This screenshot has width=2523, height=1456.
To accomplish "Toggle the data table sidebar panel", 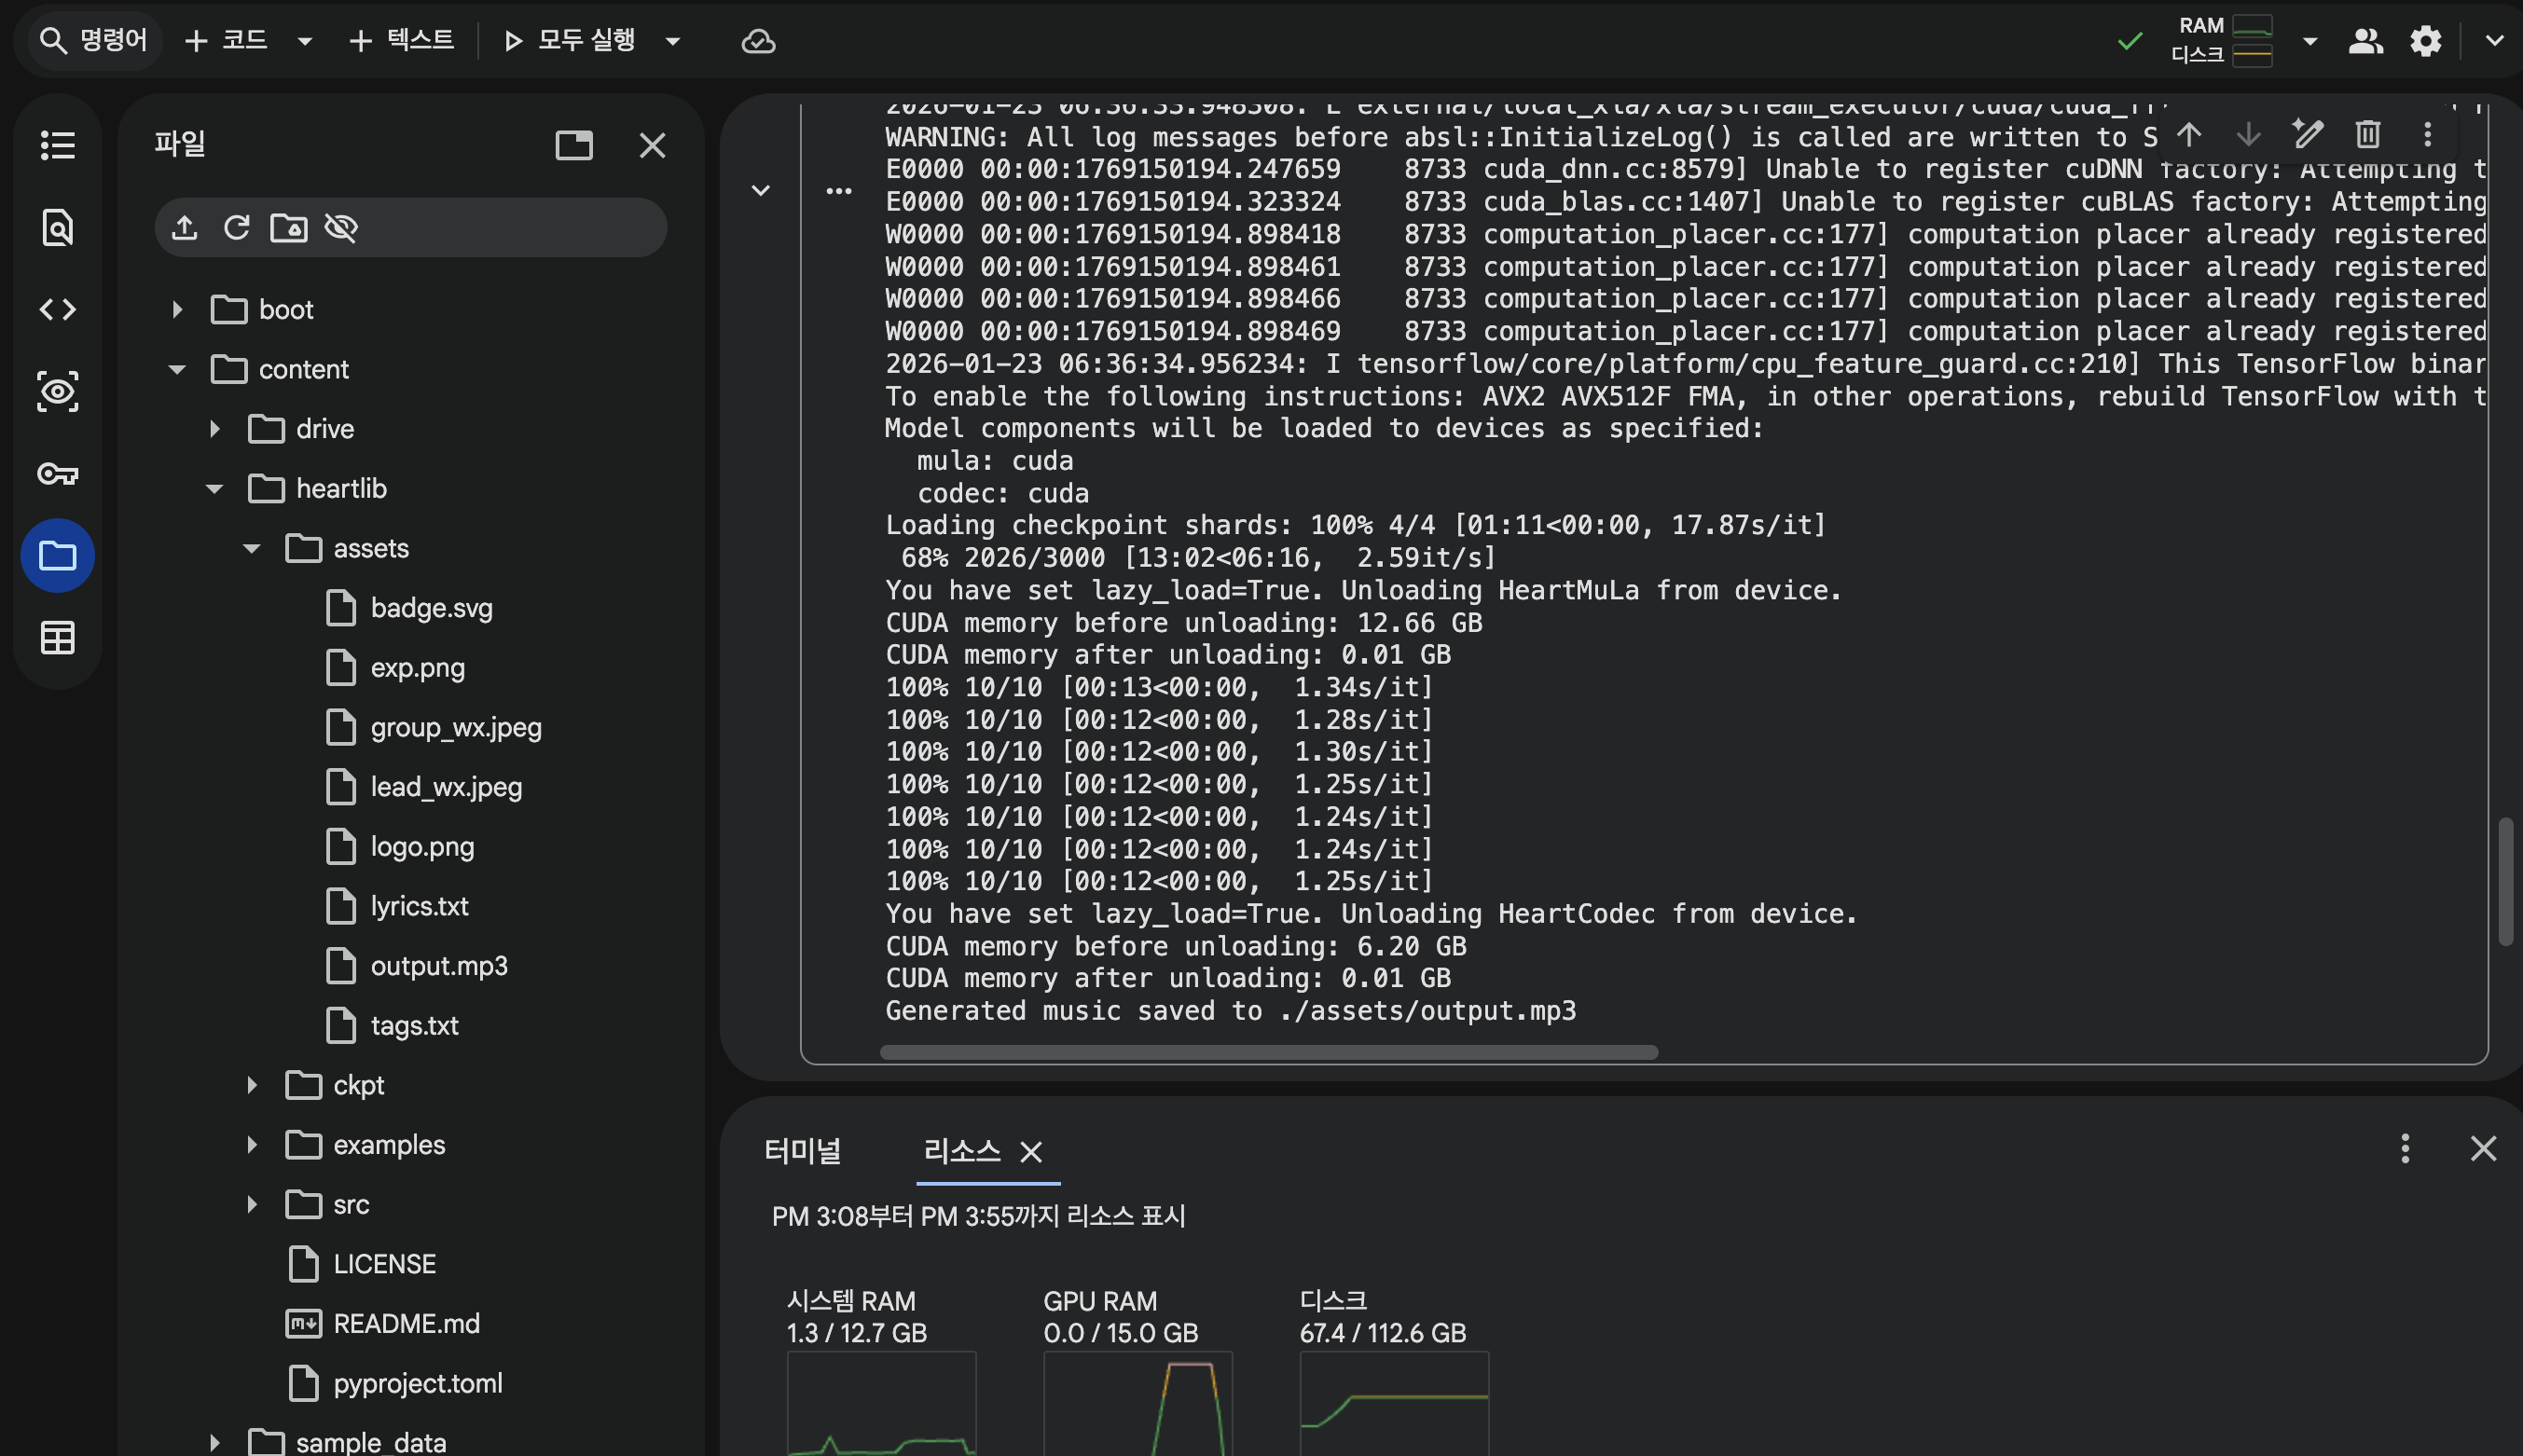I will 57,637.
